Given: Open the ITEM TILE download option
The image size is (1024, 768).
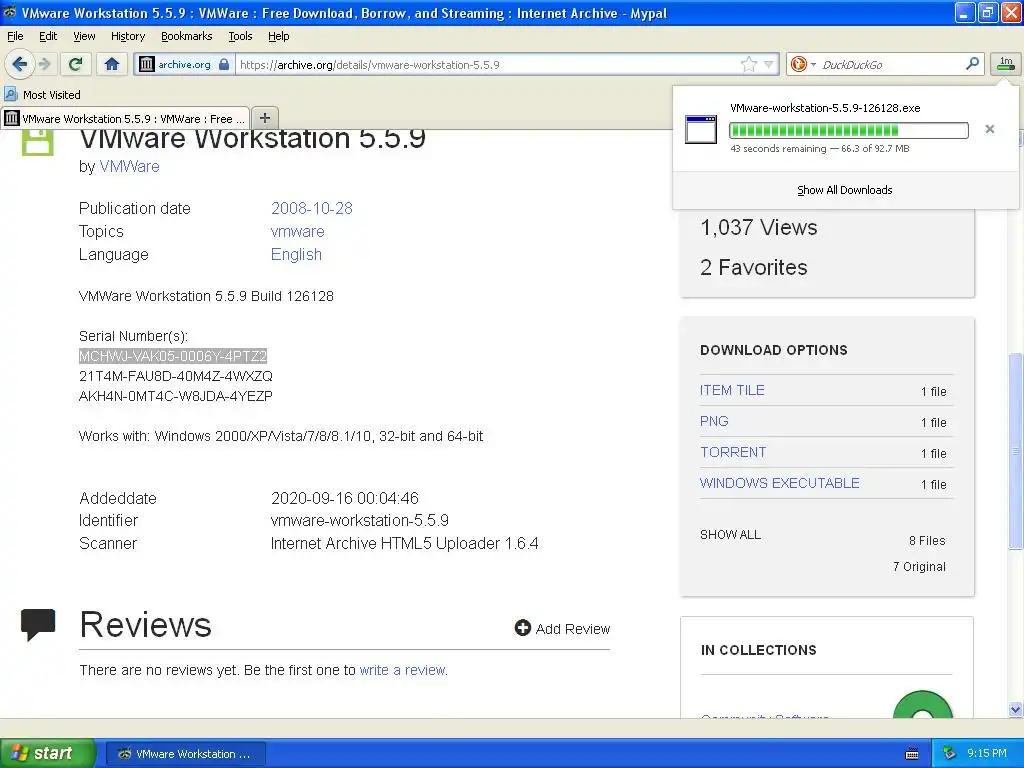Looking at the screenshot, I should click(x=732, y=391).
